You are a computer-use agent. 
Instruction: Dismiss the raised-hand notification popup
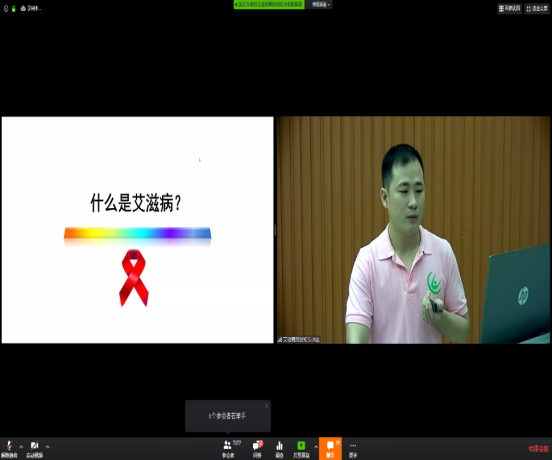[x=266, y=405]
